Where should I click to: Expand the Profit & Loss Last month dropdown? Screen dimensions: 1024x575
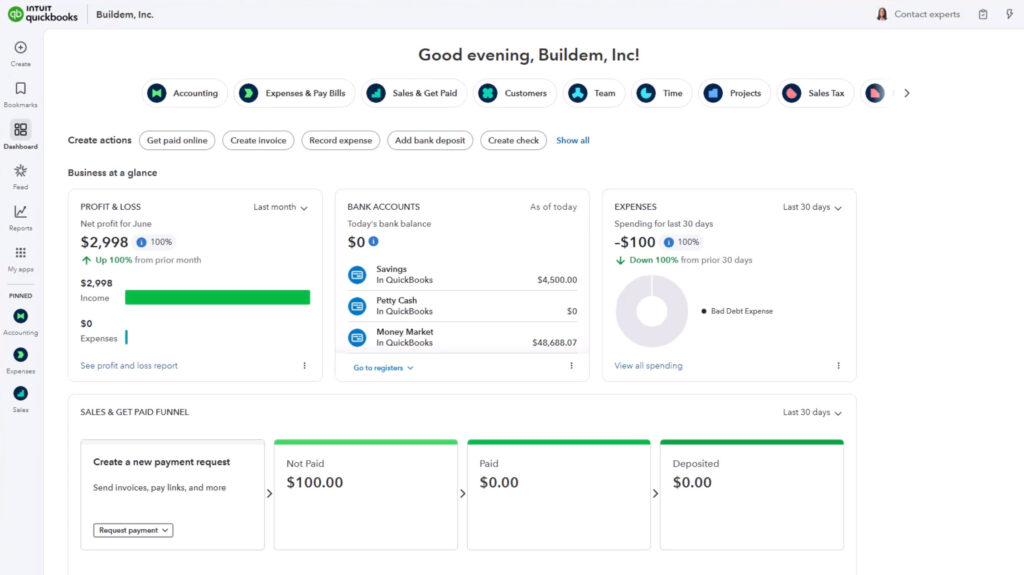[x=280, y=207]
